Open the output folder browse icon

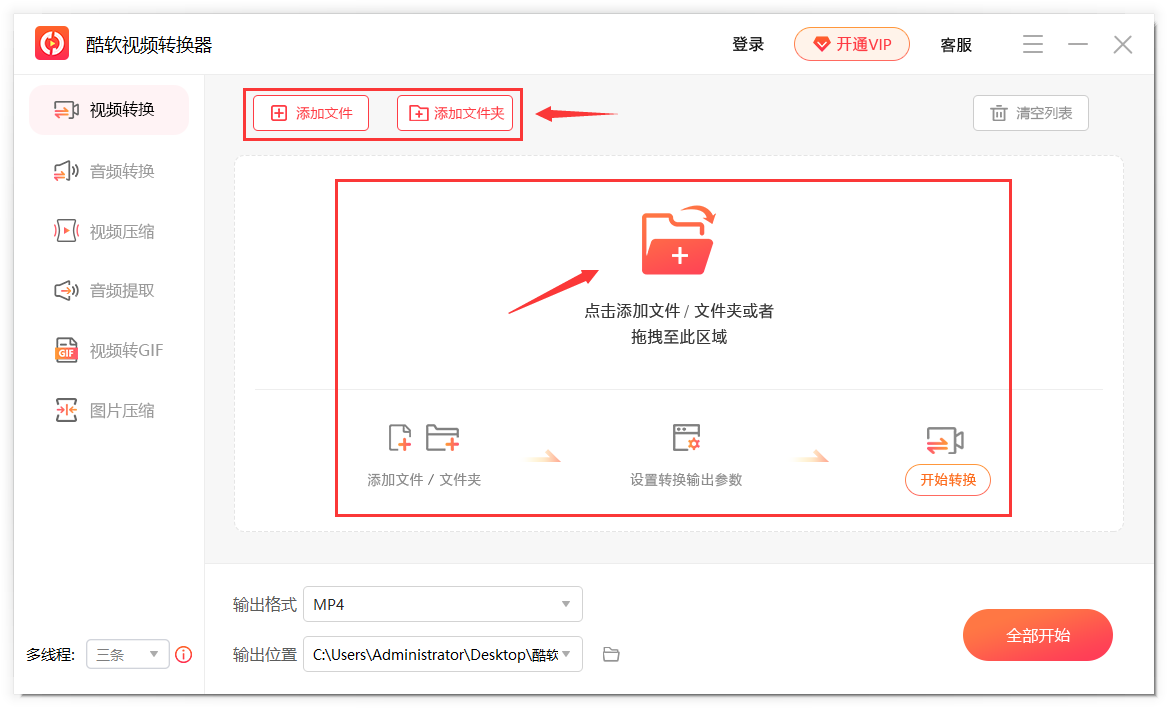pos(611,654)
